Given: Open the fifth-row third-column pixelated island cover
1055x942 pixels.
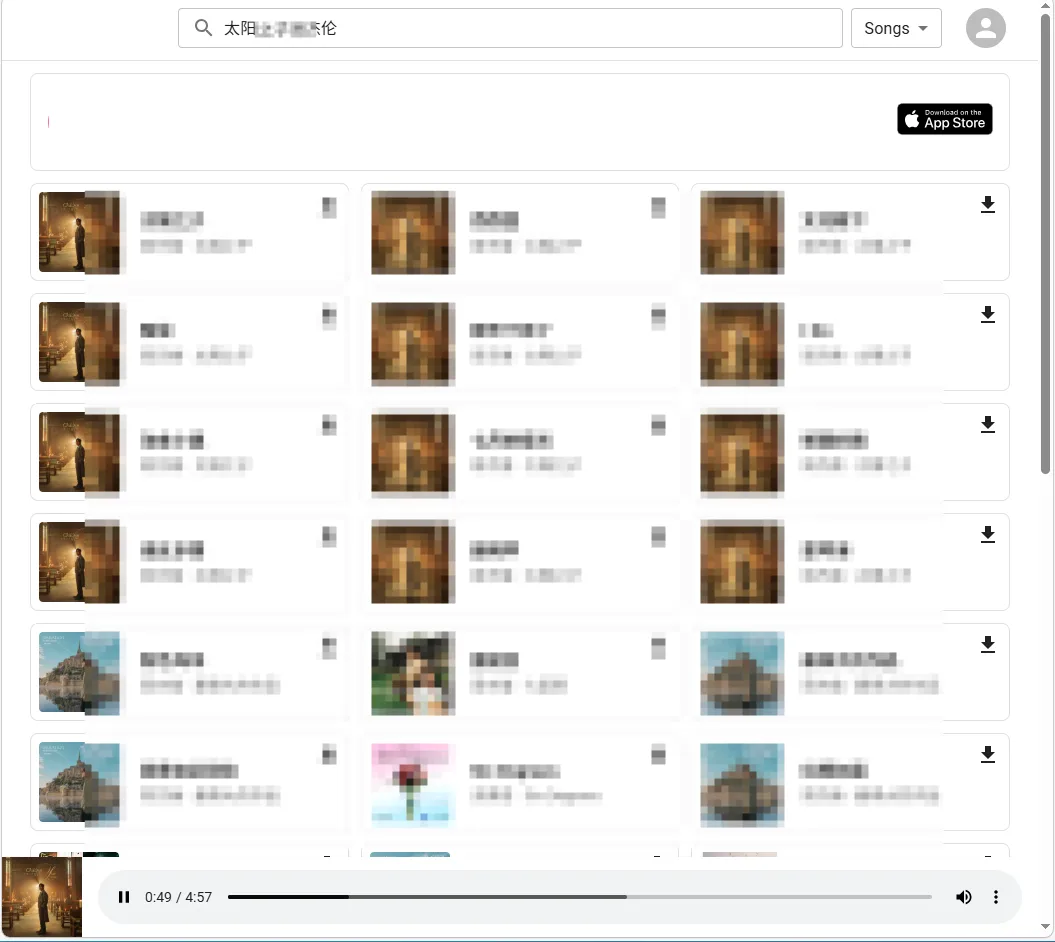Looking at the screenshot, I should pyautogui.click(x=742, y=673).
